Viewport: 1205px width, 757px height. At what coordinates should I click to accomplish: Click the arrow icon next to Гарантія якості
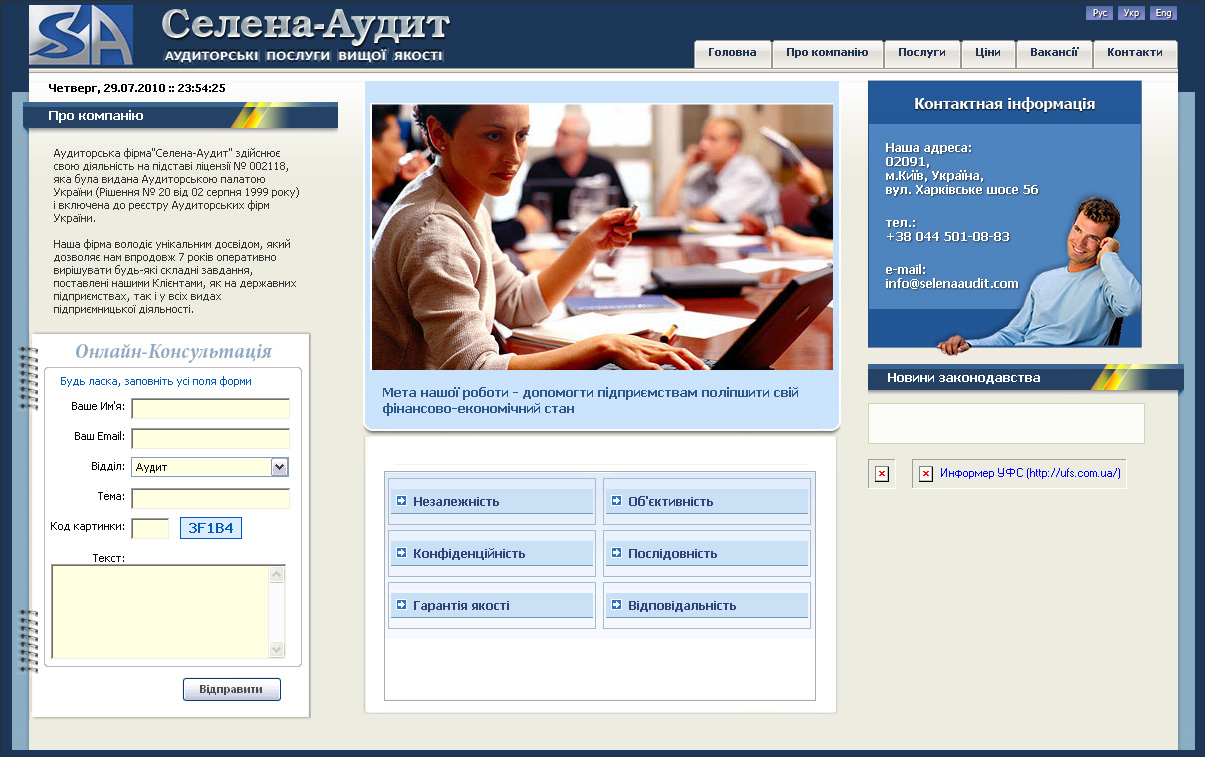click(x=402, y=604)
